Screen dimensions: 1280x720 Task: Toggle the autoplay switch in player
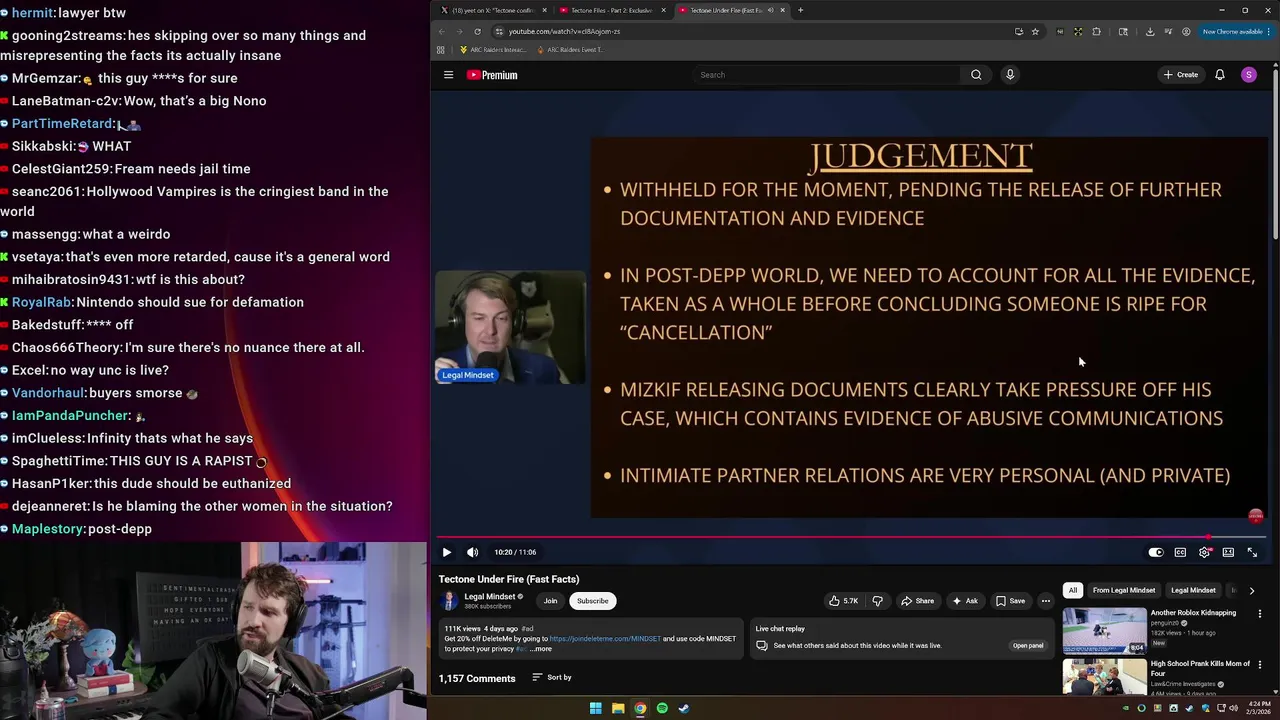(1156, 552)
